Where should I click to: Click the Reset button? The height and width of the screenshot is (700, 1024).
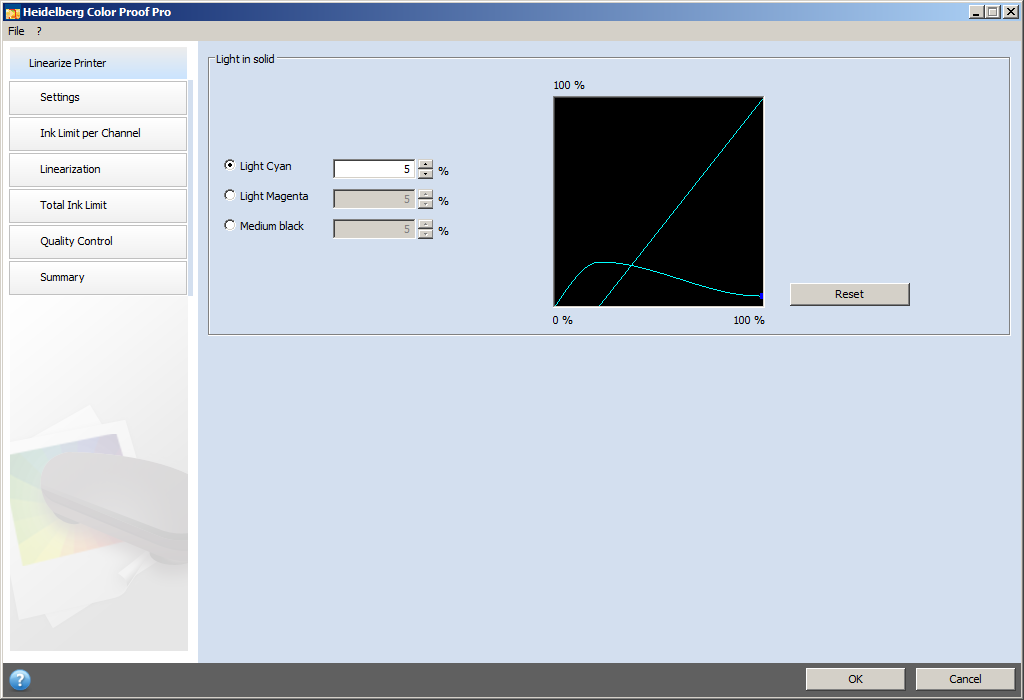850,294
